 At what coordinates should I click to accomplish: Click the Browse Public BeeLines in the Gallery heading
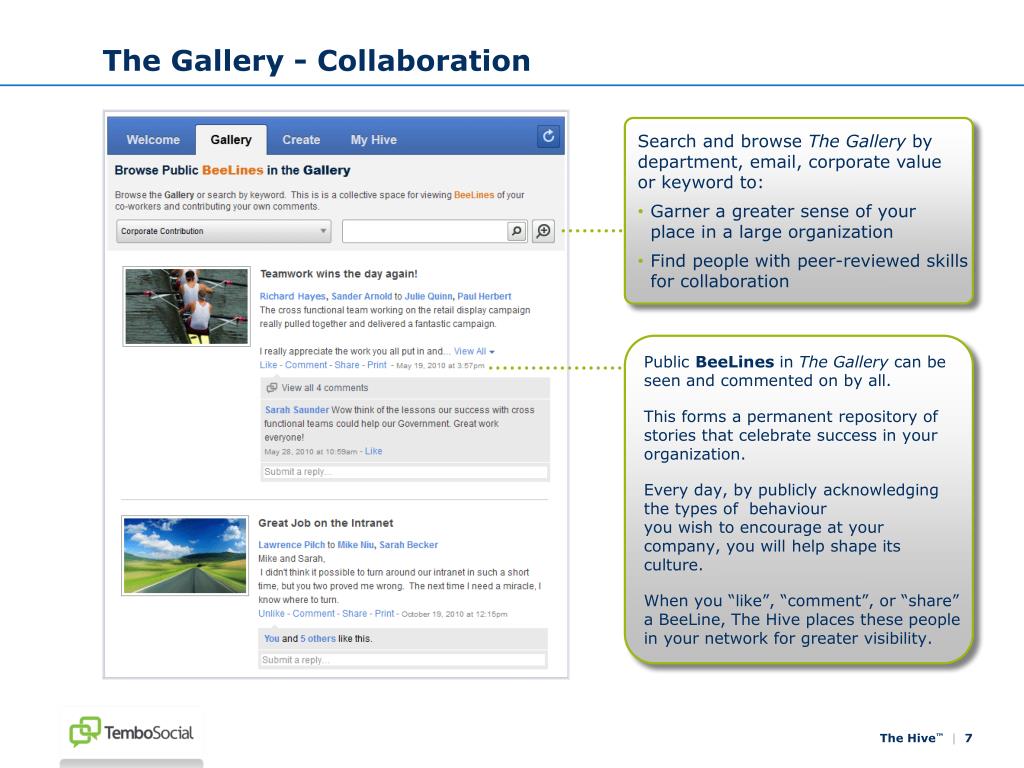click(x=232, y=170)
